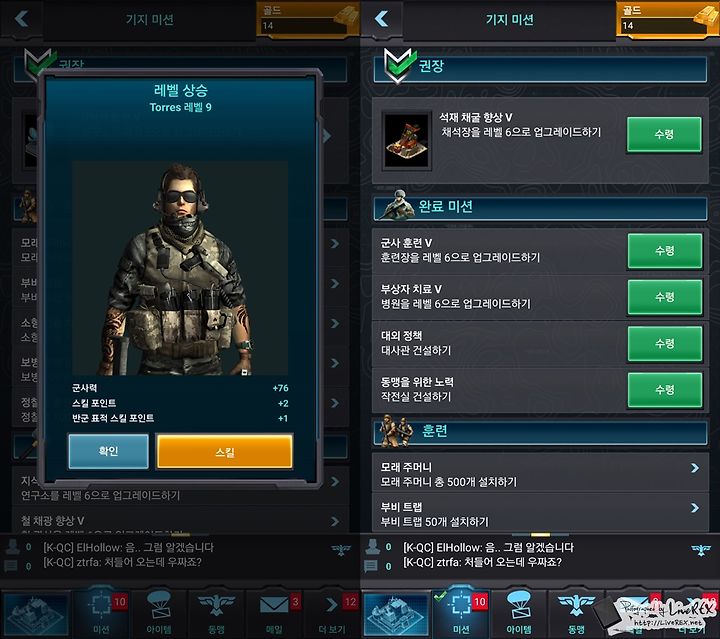Tap alliance emblem beside right chat messages
720x639 pixels.
(x=701, y=549)
